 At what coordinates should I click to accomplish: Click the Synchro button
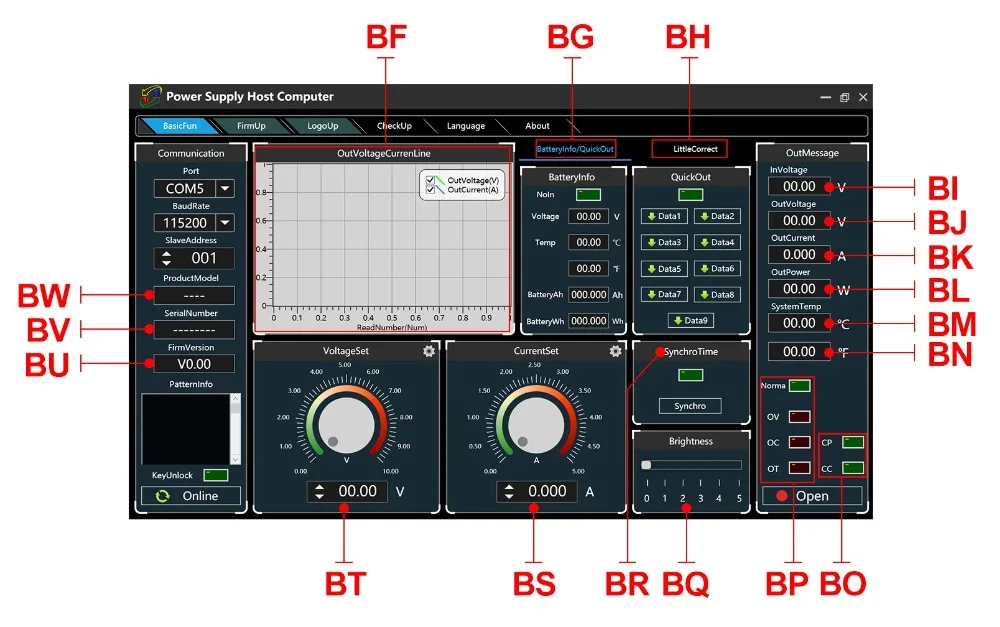point(690,406)
